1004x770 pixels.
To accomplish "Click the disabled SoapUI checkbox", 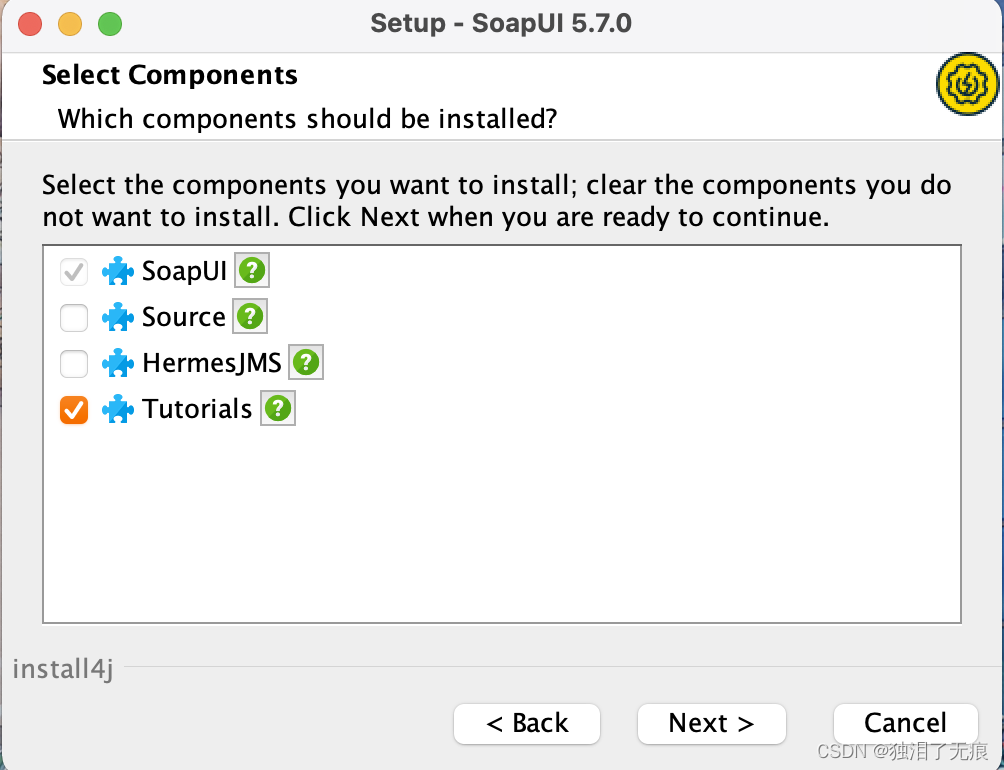I will [x=74, y=272].
